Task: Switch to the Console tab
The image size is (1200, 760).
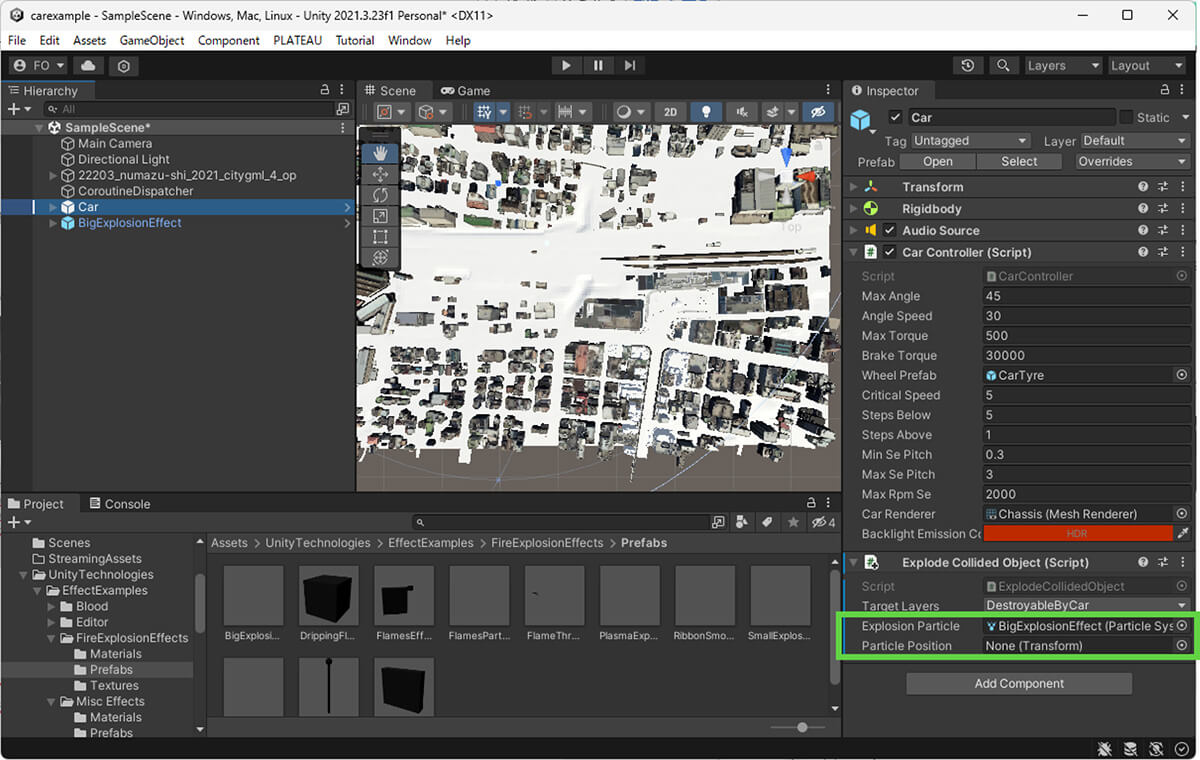Action: click(120, 504)
